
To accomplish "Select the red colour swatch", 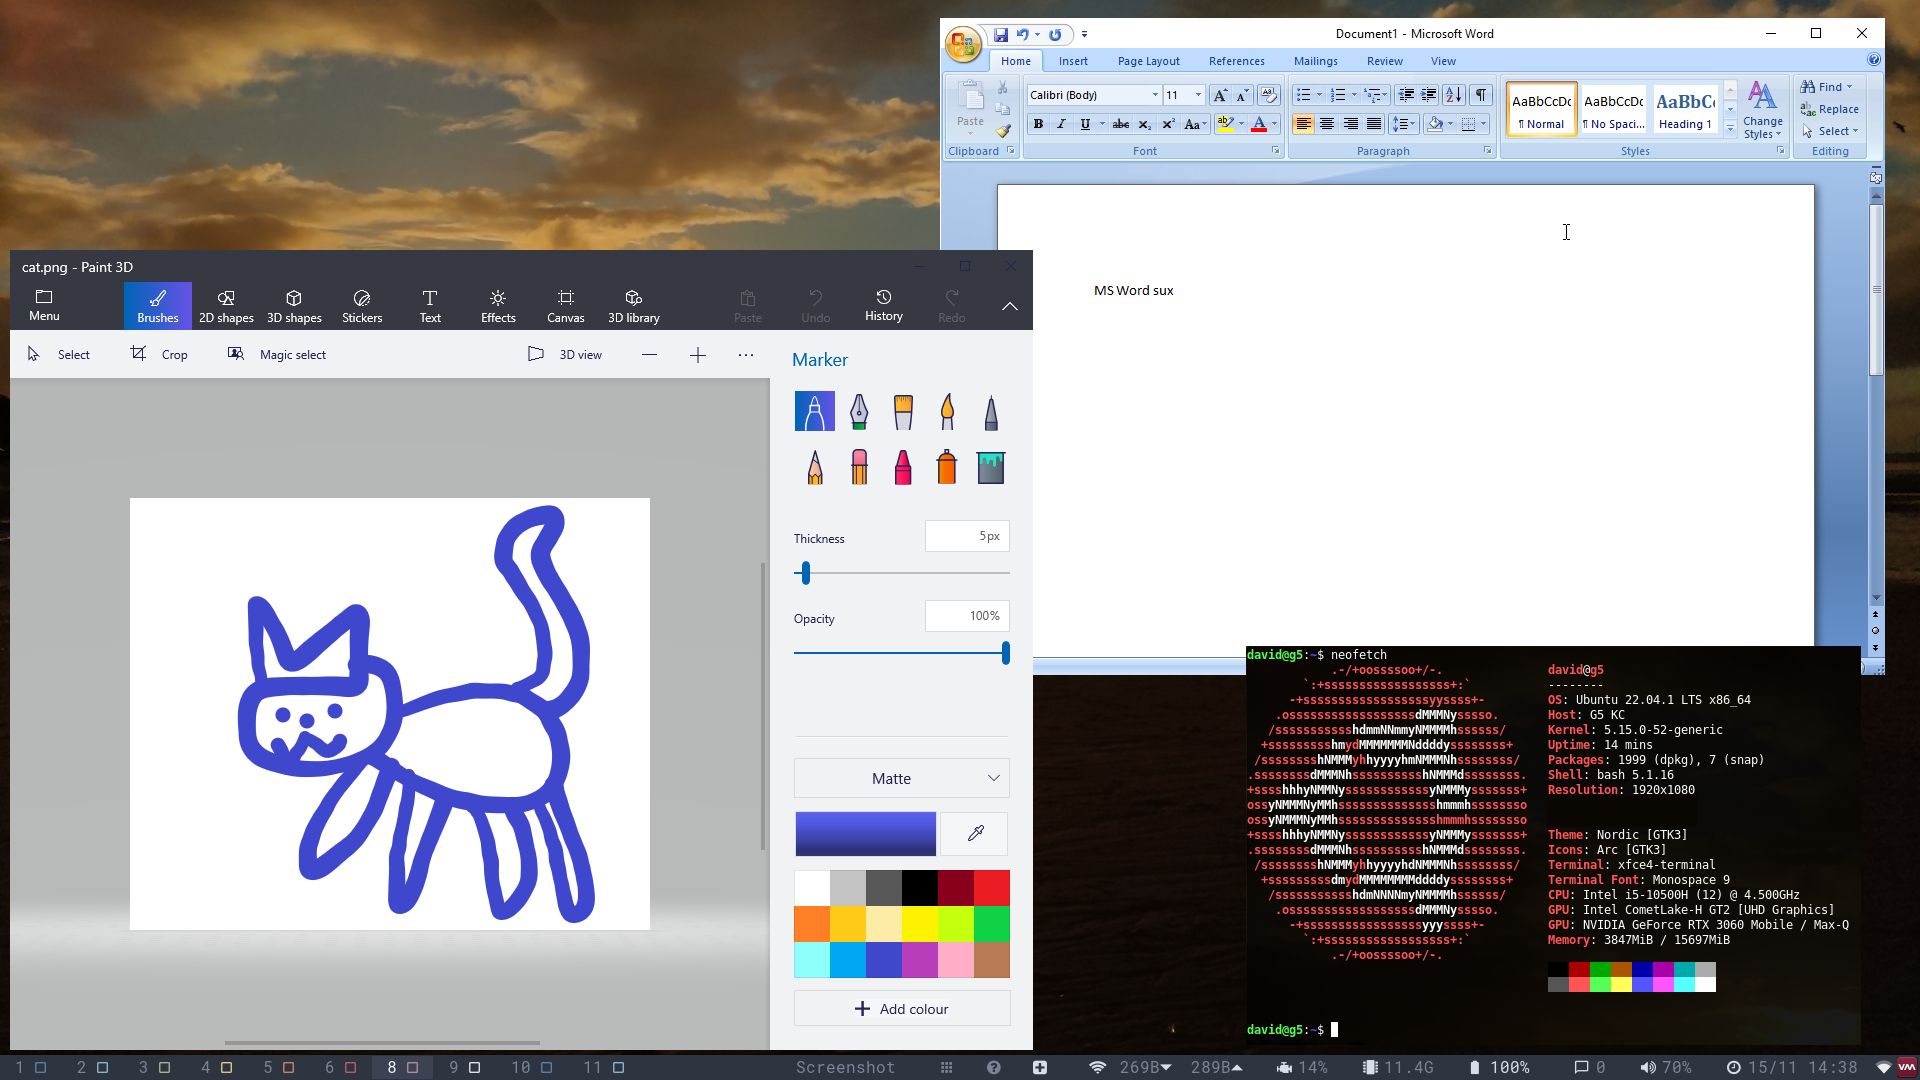I will point(991,888).
